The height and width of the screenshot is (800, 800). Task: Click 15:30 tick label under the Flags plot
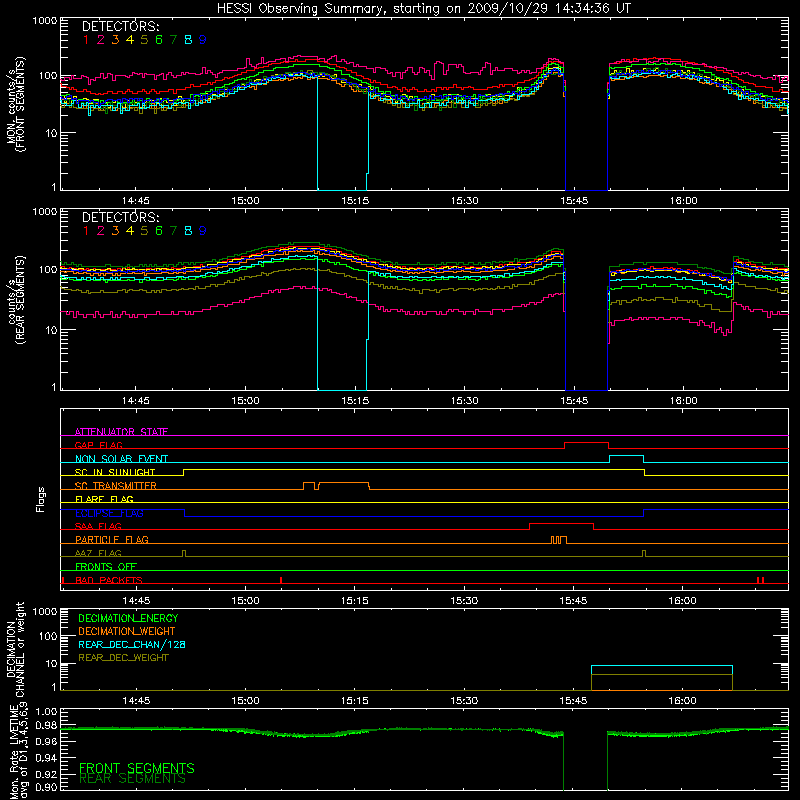pos(464,601)
